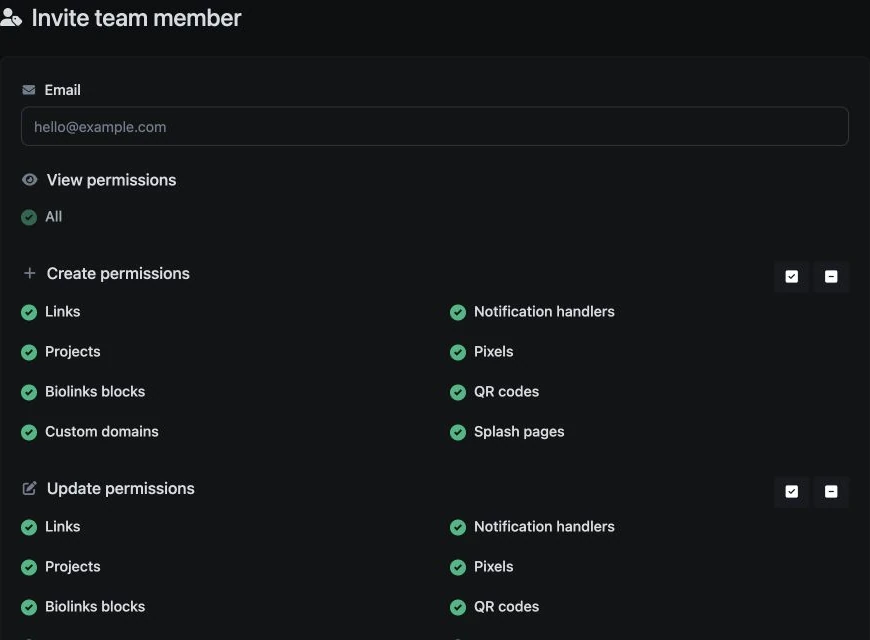This screenshot has width=870, height=640.
Task: Toggle Notification handlers under Create permissions
Action: pyautogui.click(x=458, y=313)
